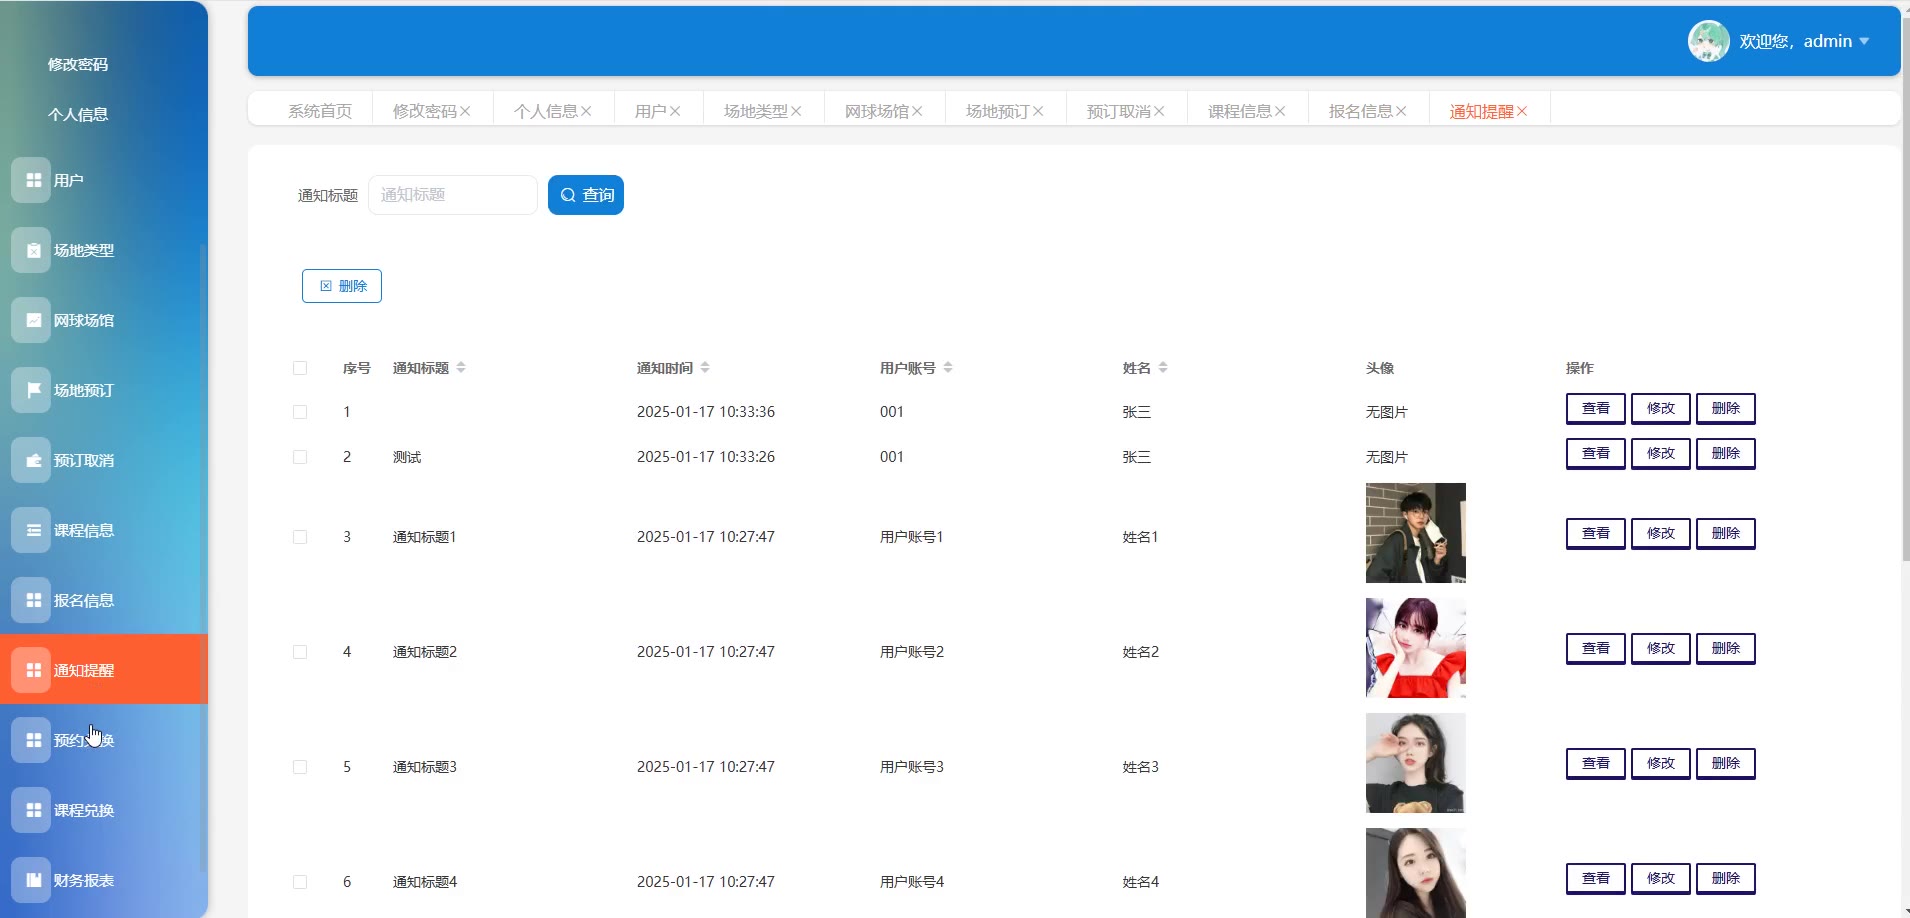The height and width of the screenshot is (918, 1910).
Task: Close the 报名信息 tab
Action: point(1401,111)
